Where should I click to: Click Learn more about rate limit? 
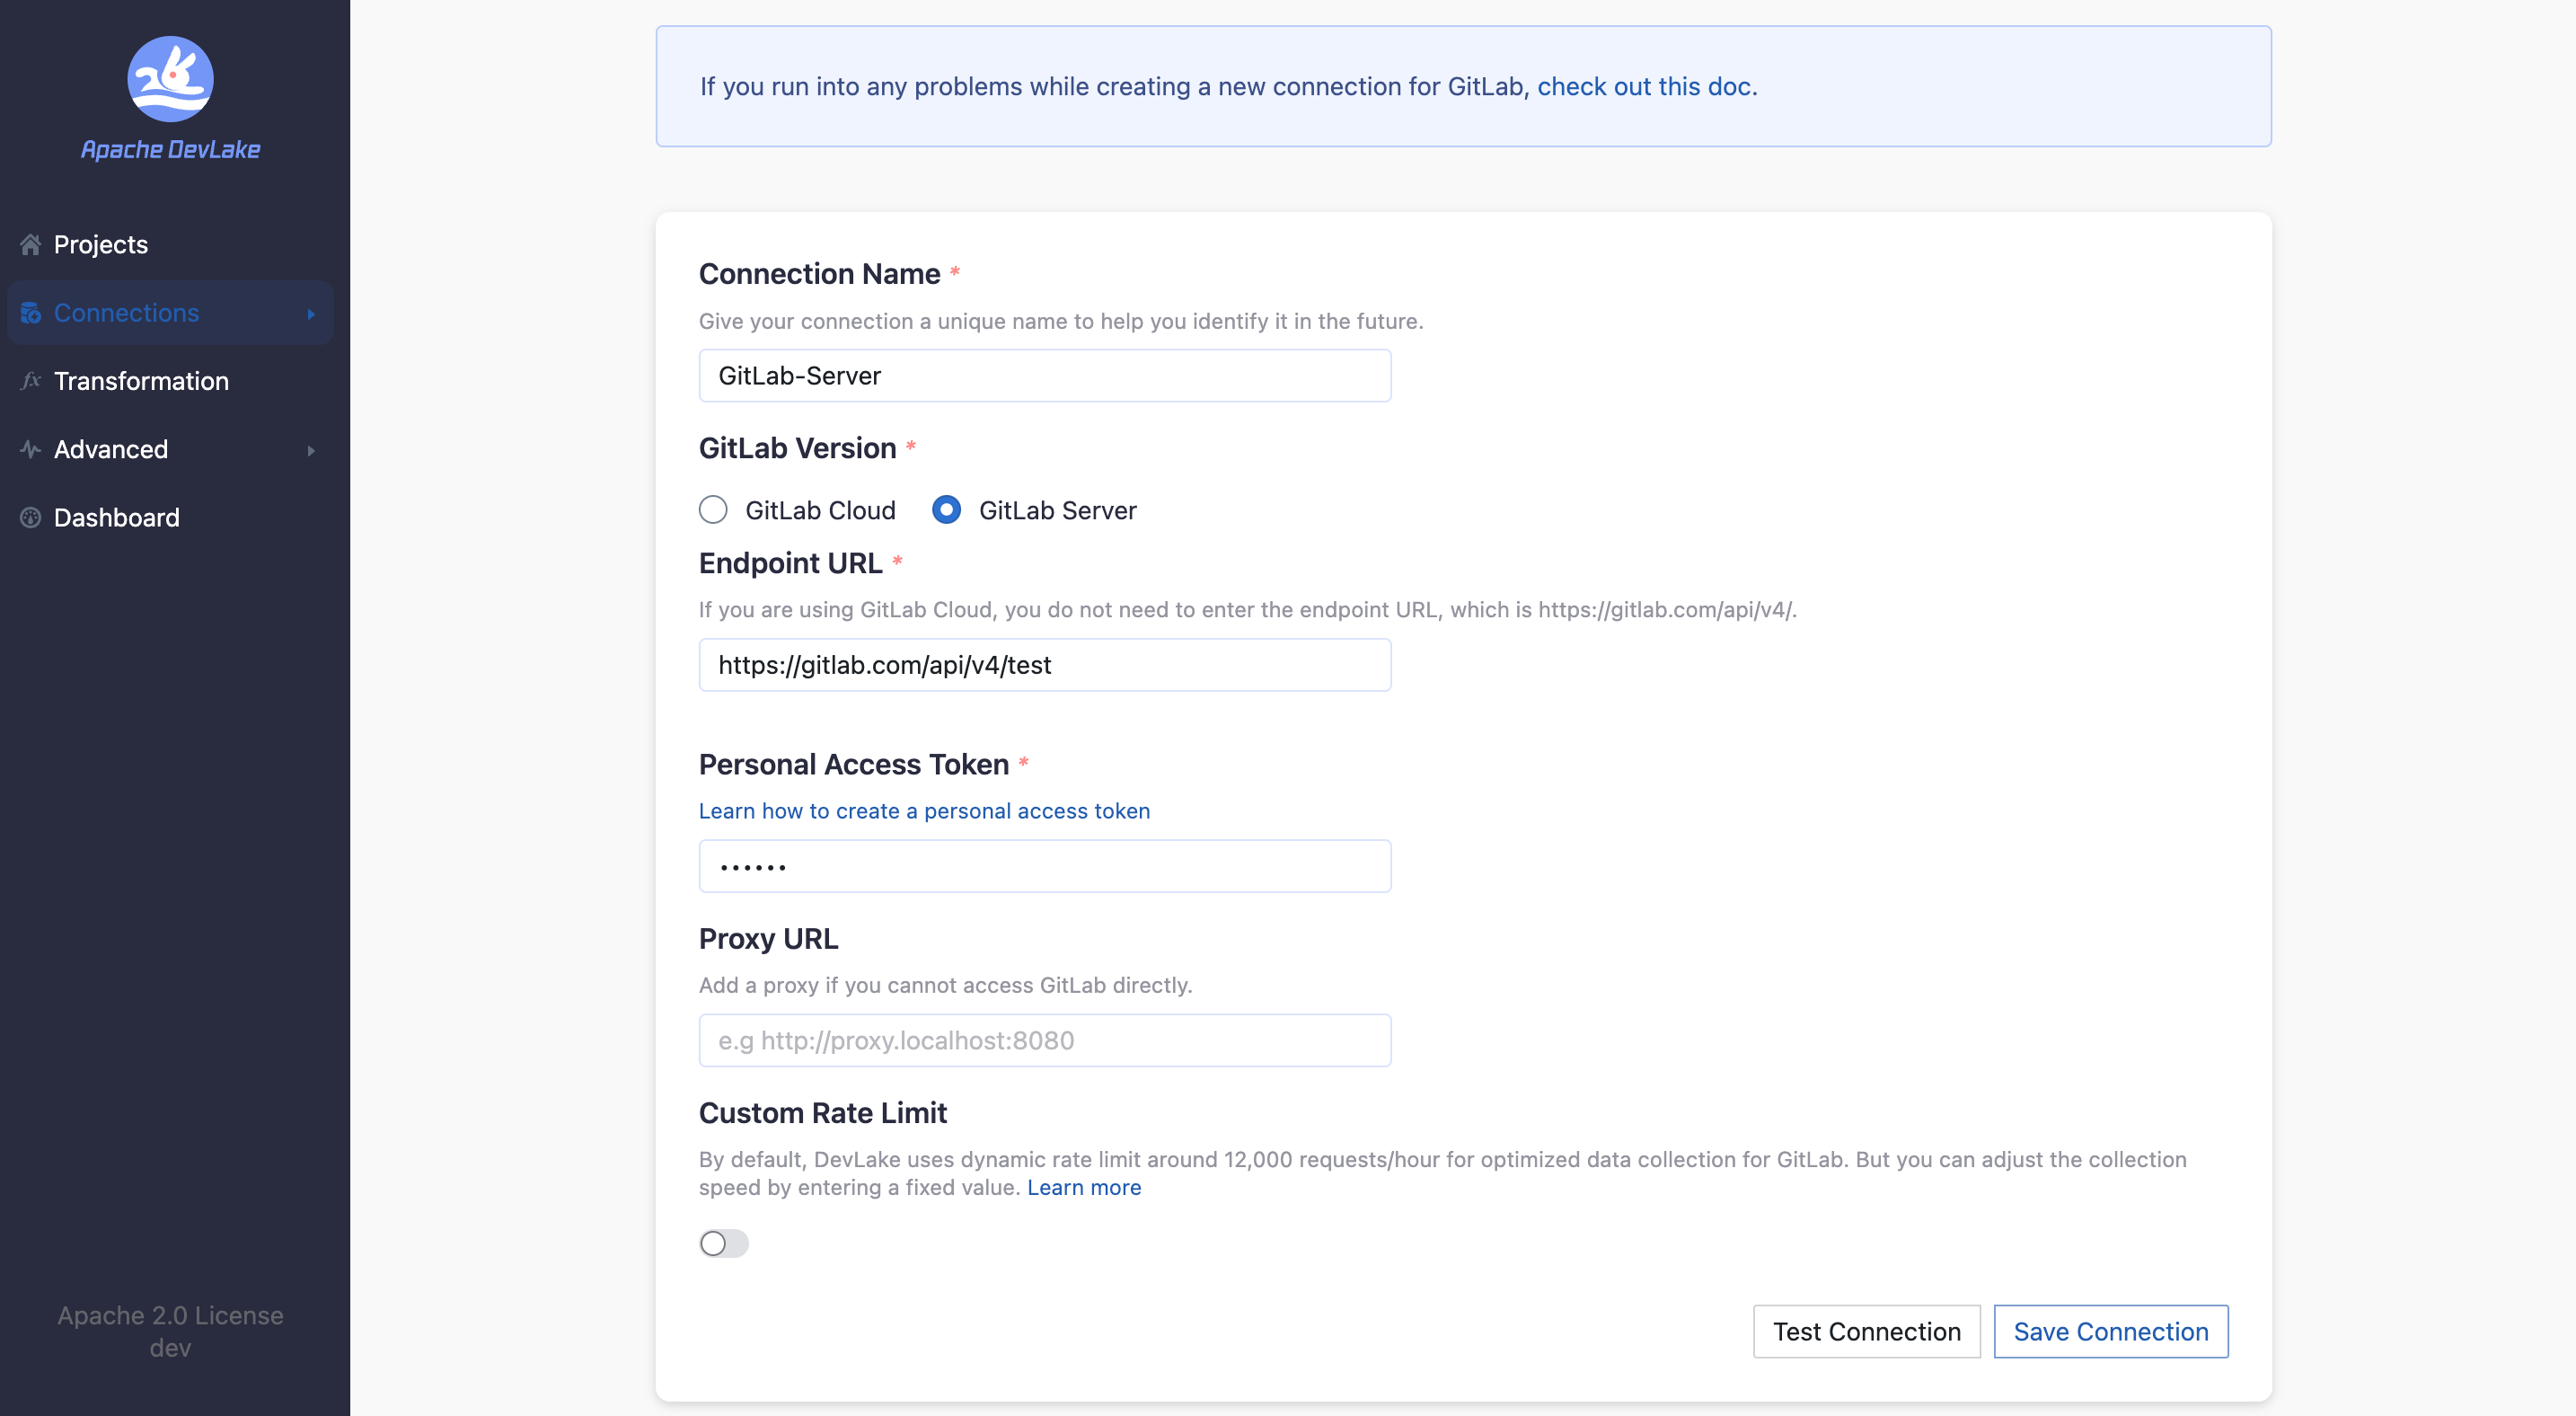(1084, 1187)
